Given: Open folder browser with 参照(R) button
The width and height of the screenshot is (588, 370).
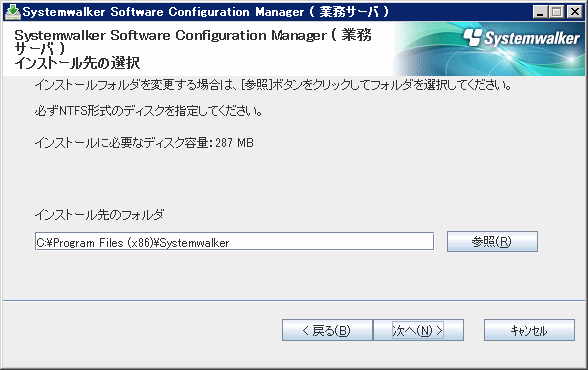Looking at the screenshot, I should (492, 242).
